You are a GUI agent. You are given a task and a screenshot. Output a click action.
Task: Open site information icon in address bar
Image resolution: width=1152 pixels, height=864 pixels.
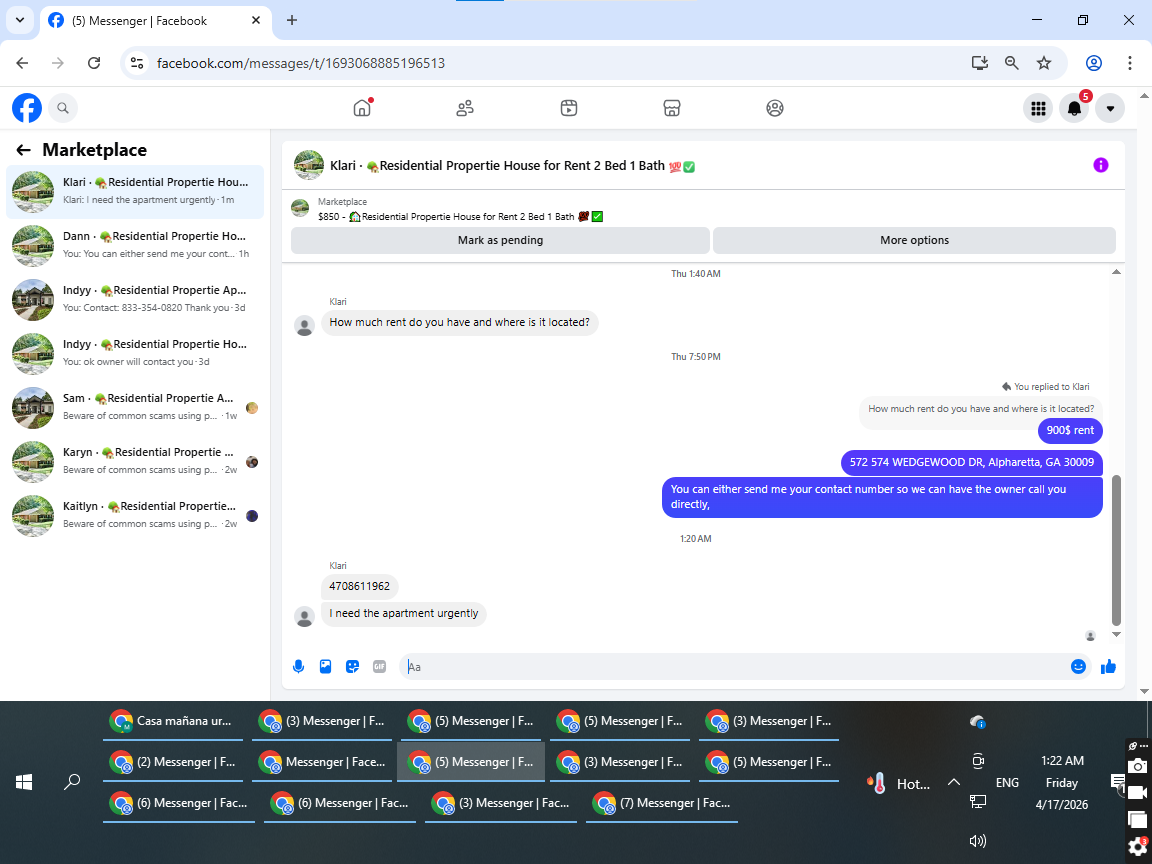(x=137, y=63)
